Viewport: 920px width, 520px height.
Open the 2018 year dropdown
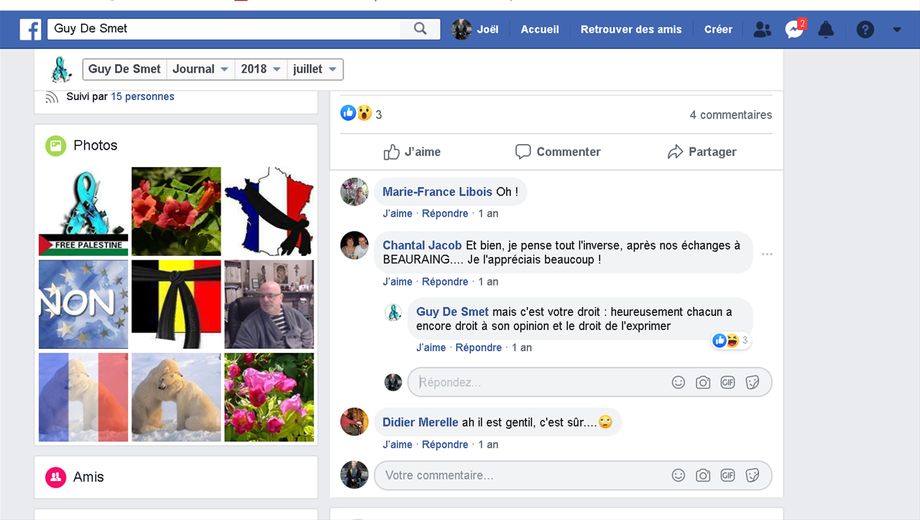coord(261,69)
